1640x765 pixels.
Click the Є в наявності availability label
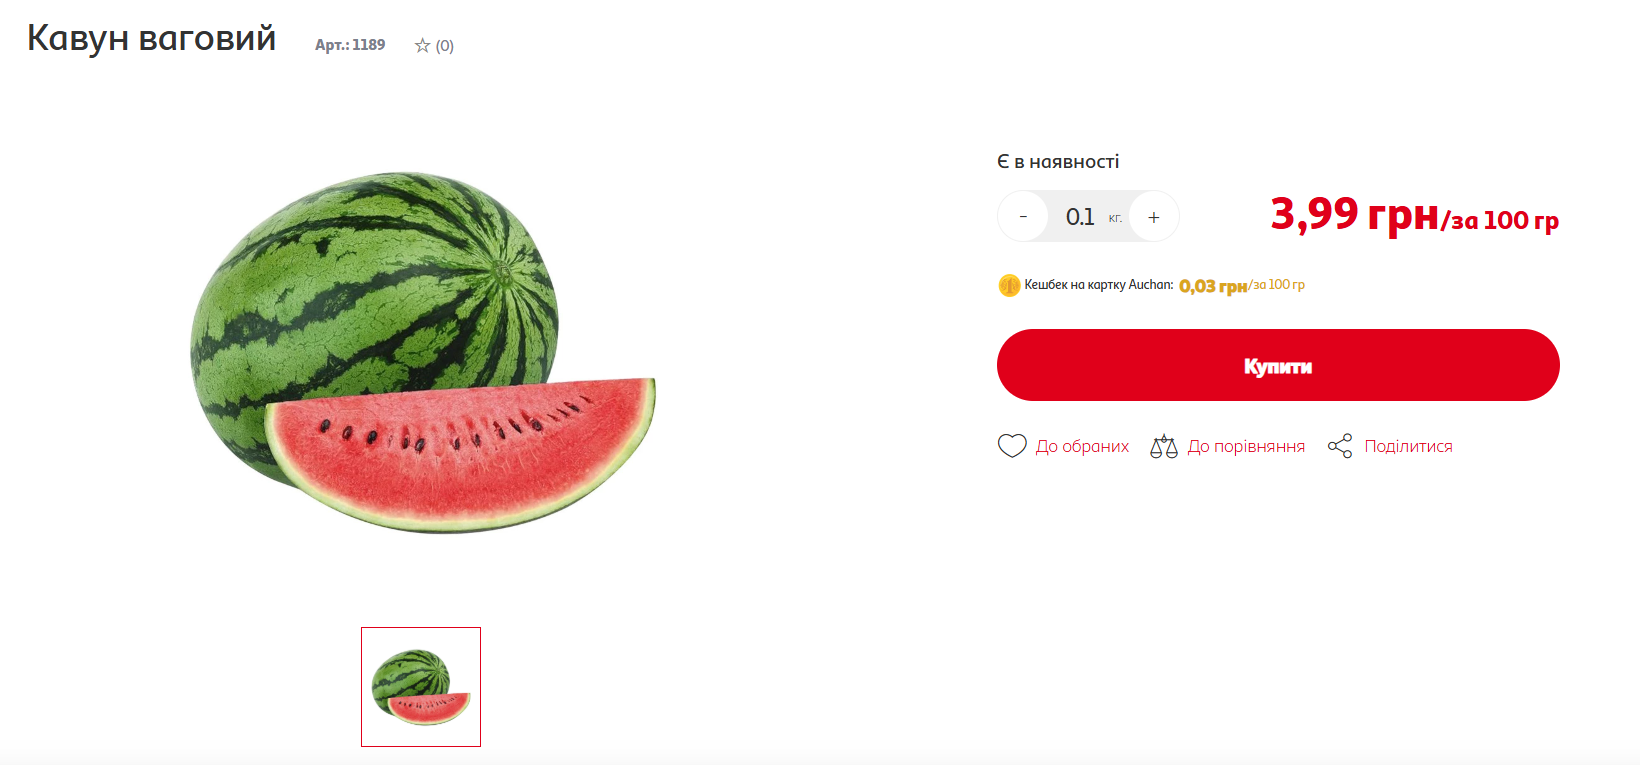coord(1058,162)
